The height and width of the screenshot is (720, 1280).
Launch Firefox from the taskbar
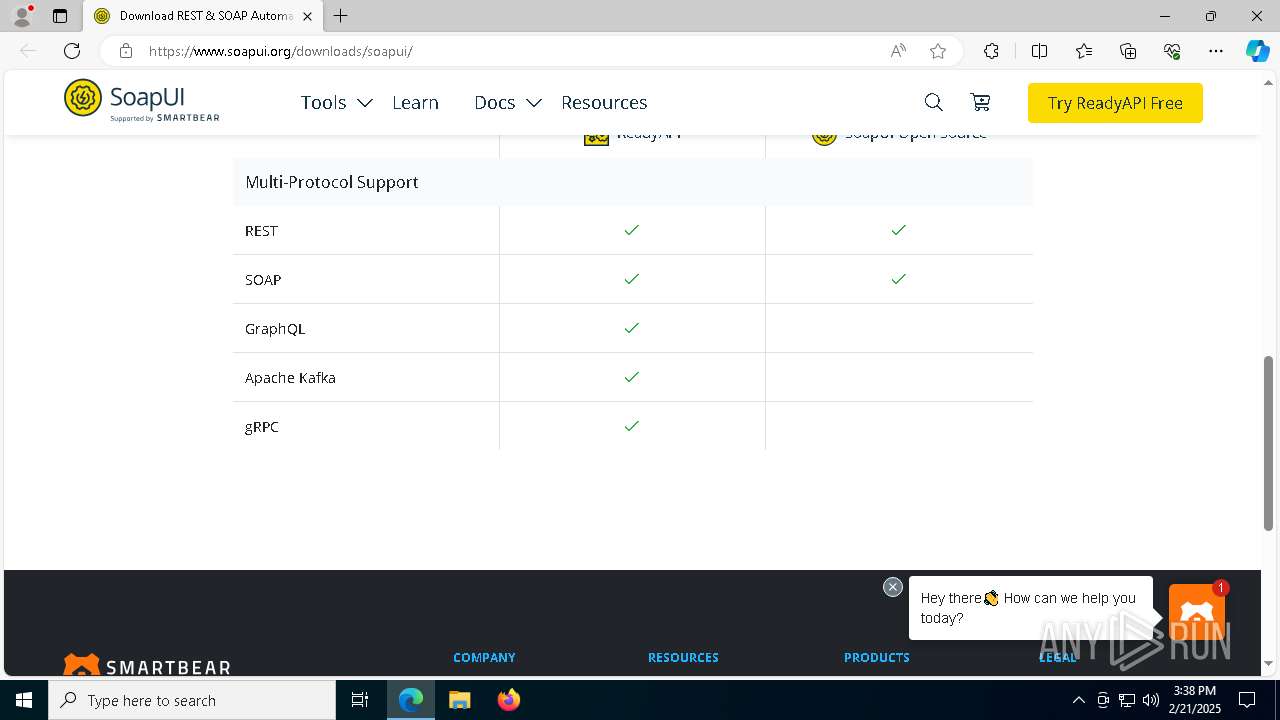click(x=508, y=700)
